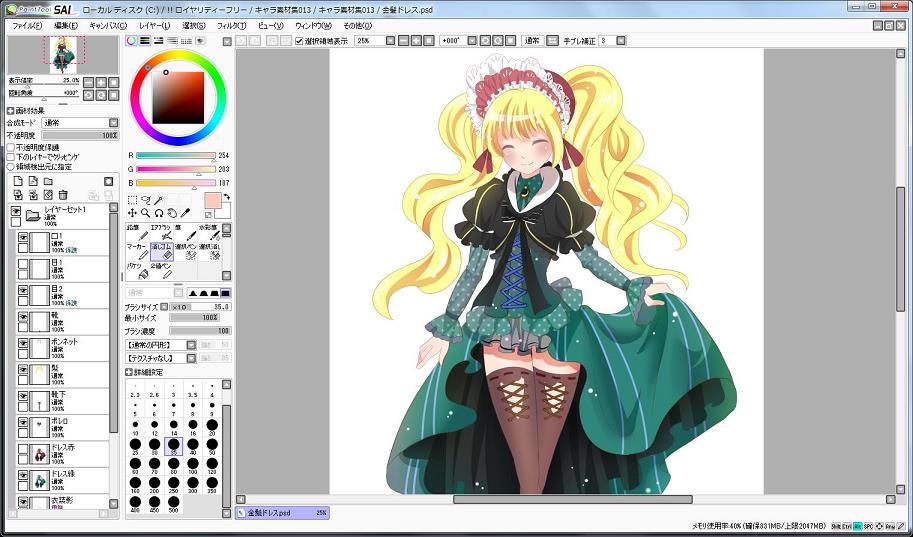
Task: Pick the move tool
Action: (x=132, y=213)
